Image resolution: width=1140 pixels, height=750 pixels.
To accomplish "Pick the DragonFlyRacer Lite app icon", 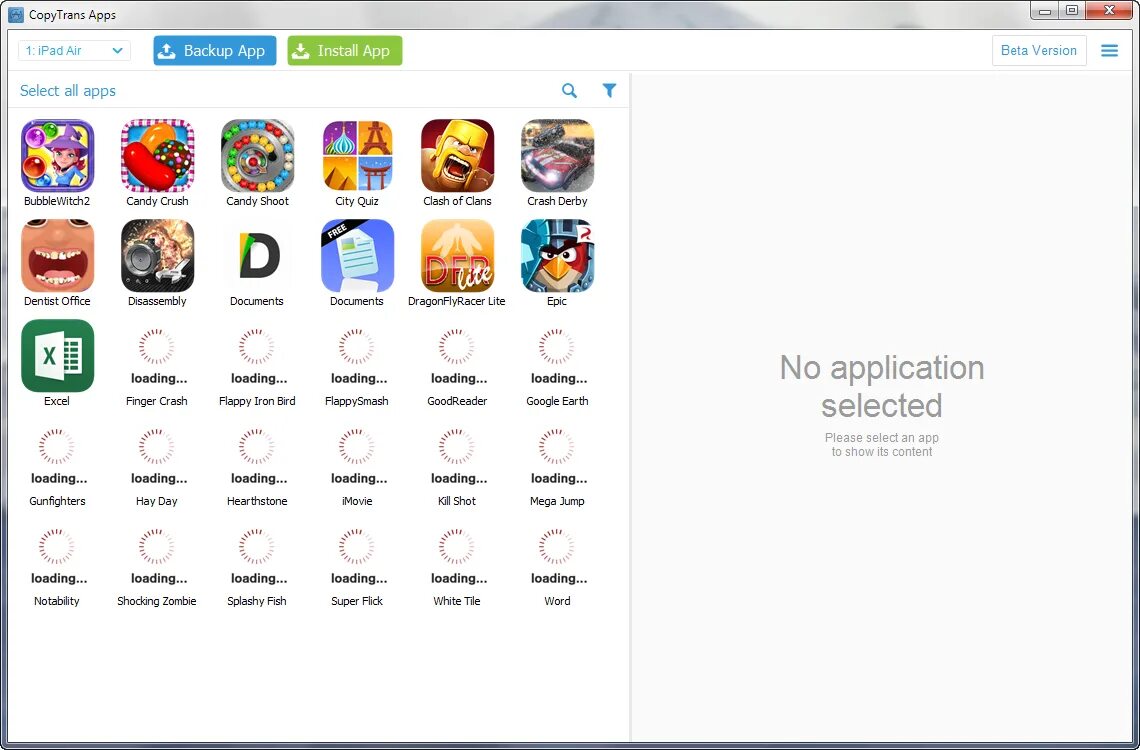I will click(x=457, y=256).
